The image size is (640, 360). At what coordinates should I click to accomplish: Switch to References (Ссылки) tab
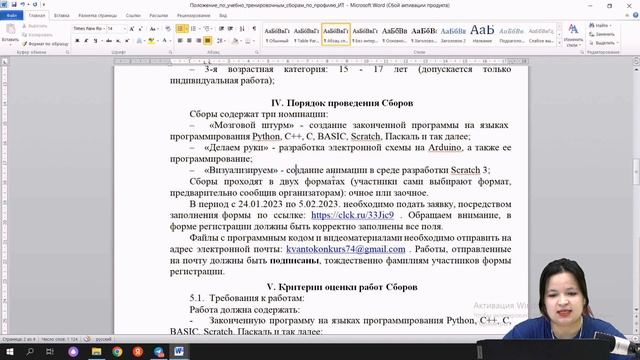133,16
